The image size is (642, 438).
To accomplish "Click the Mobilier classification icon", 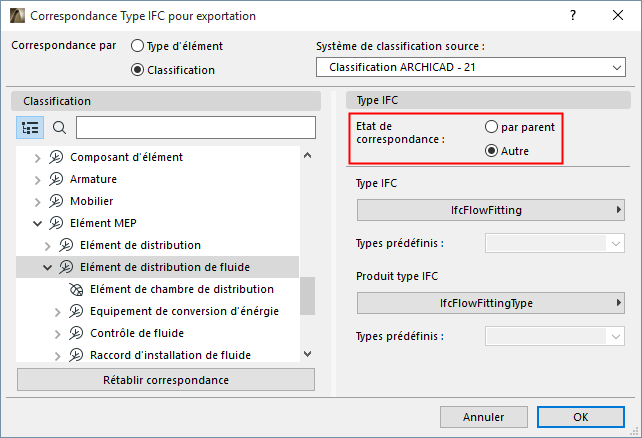I will (x=57, y=201).
